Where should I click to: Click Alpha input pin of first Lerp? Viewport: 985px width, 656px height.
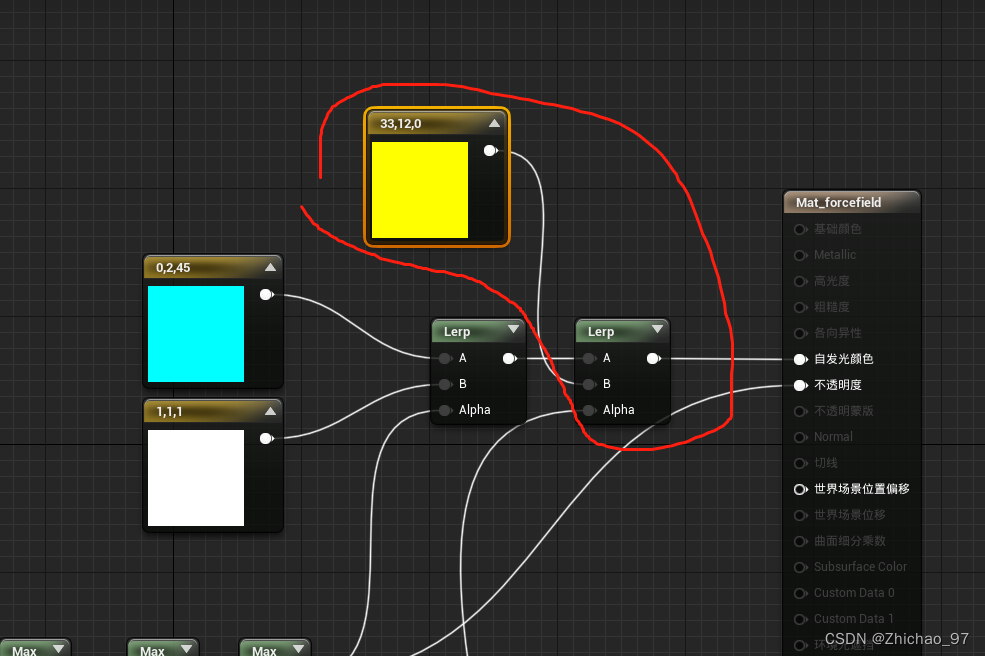tap(445, 410)
